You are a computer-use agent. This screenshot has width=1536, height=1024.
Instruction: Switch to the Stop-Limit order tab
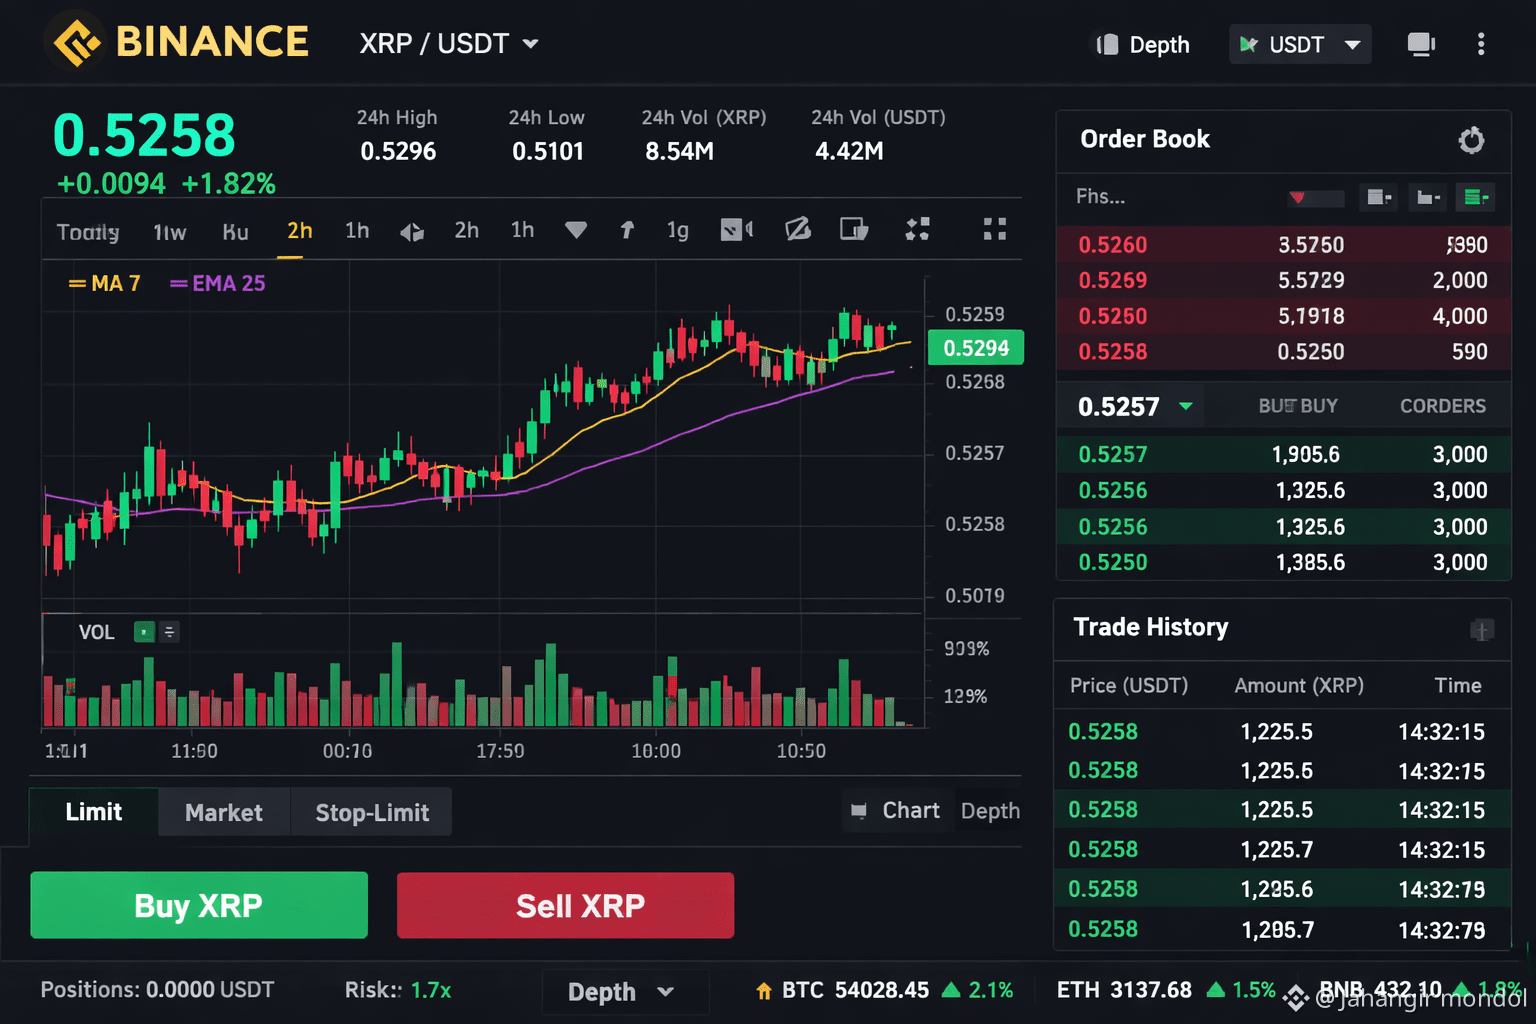click(372, 813)
